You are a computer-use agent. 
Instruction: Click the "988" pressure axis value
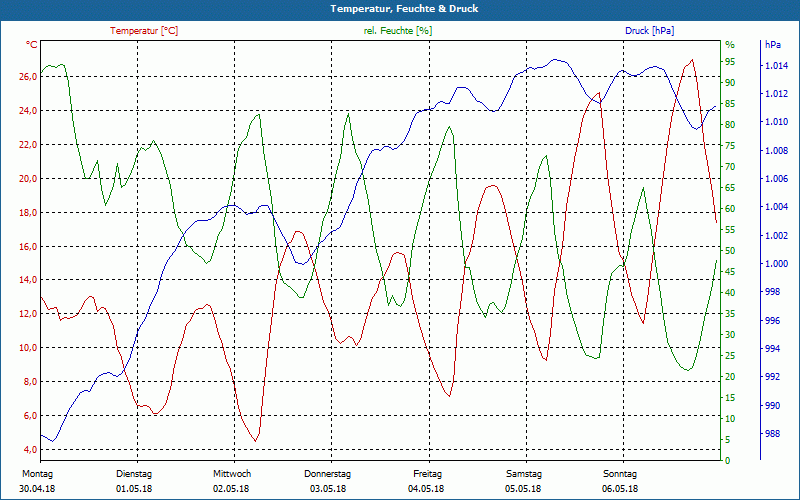772,434
